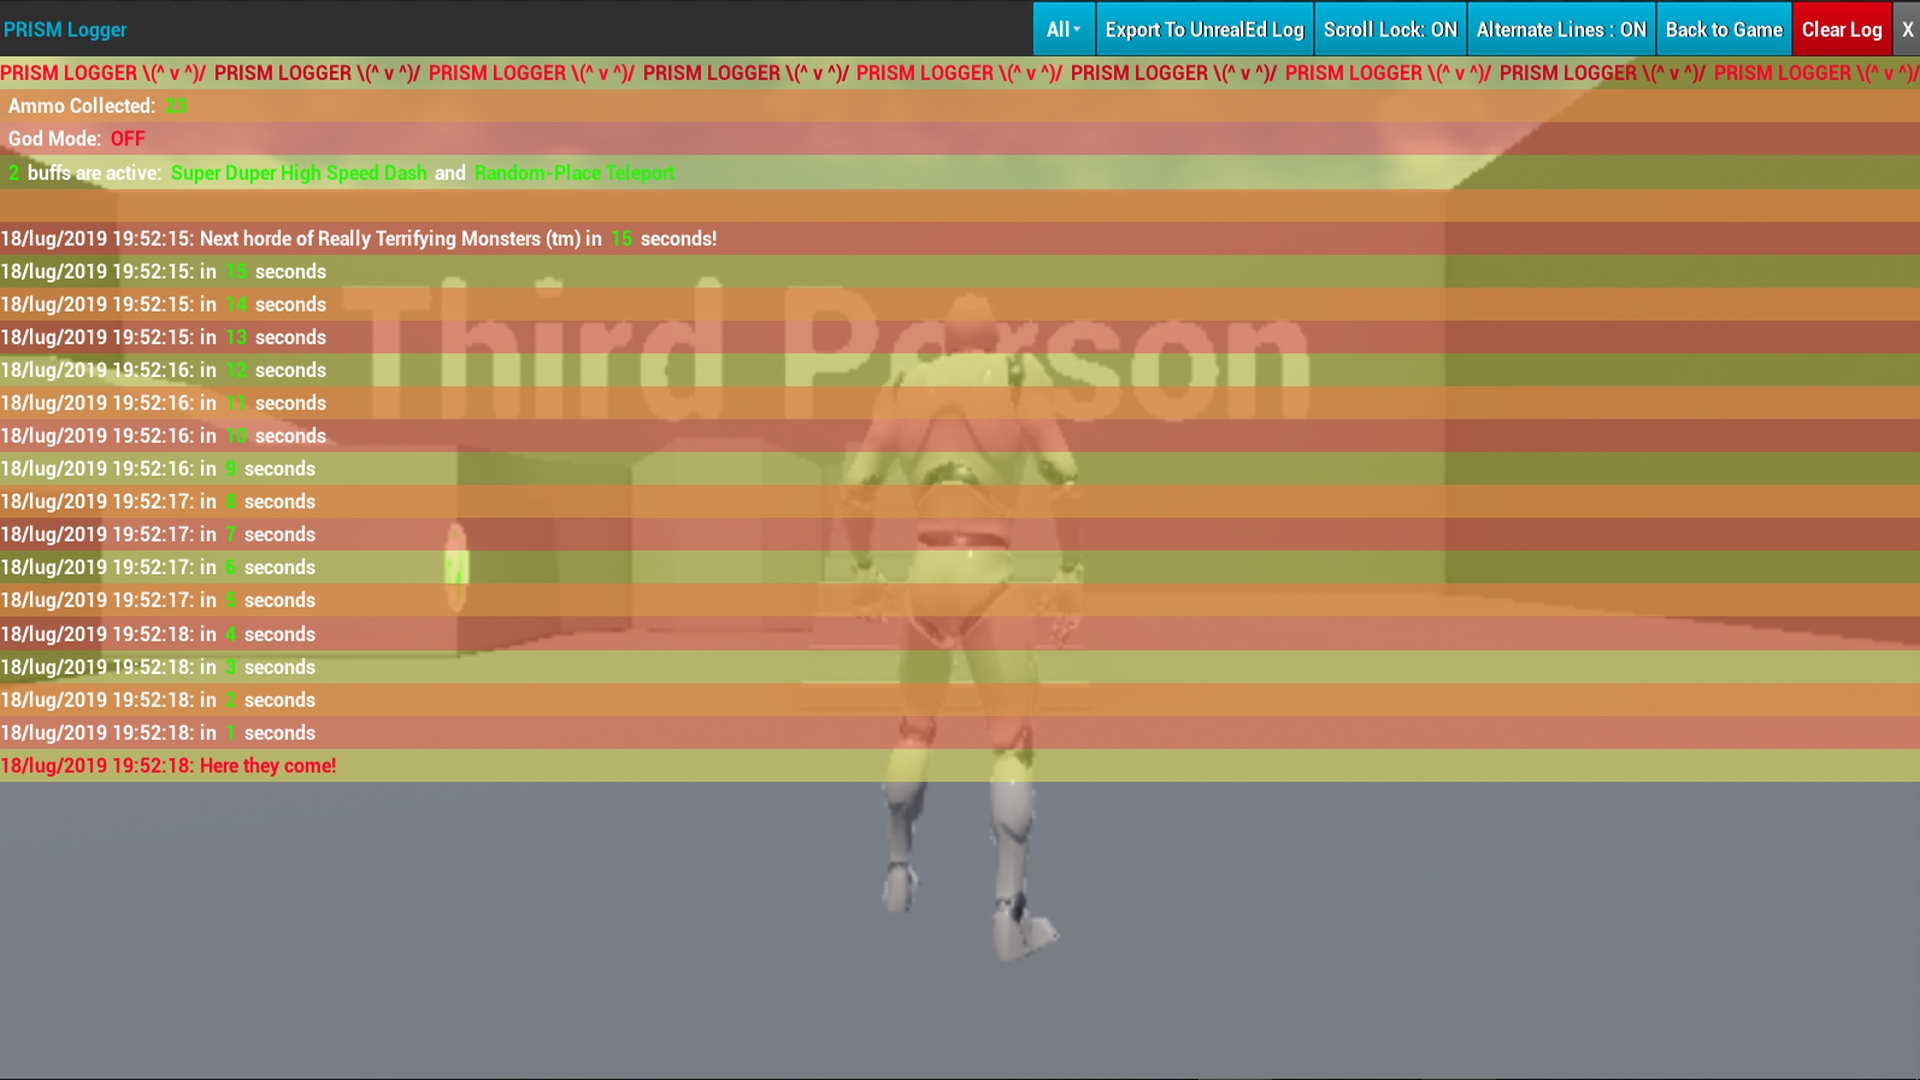Select the Next horde of Monsters entry
The image size is (1920, 1080).
(x=358, y=239)
